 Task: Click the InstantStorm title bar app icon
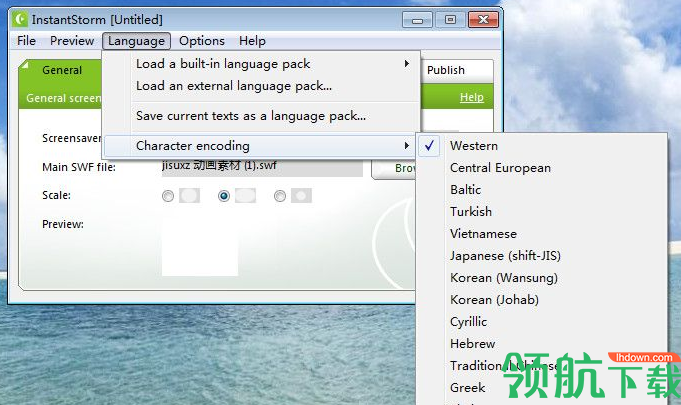coord(20,20)
